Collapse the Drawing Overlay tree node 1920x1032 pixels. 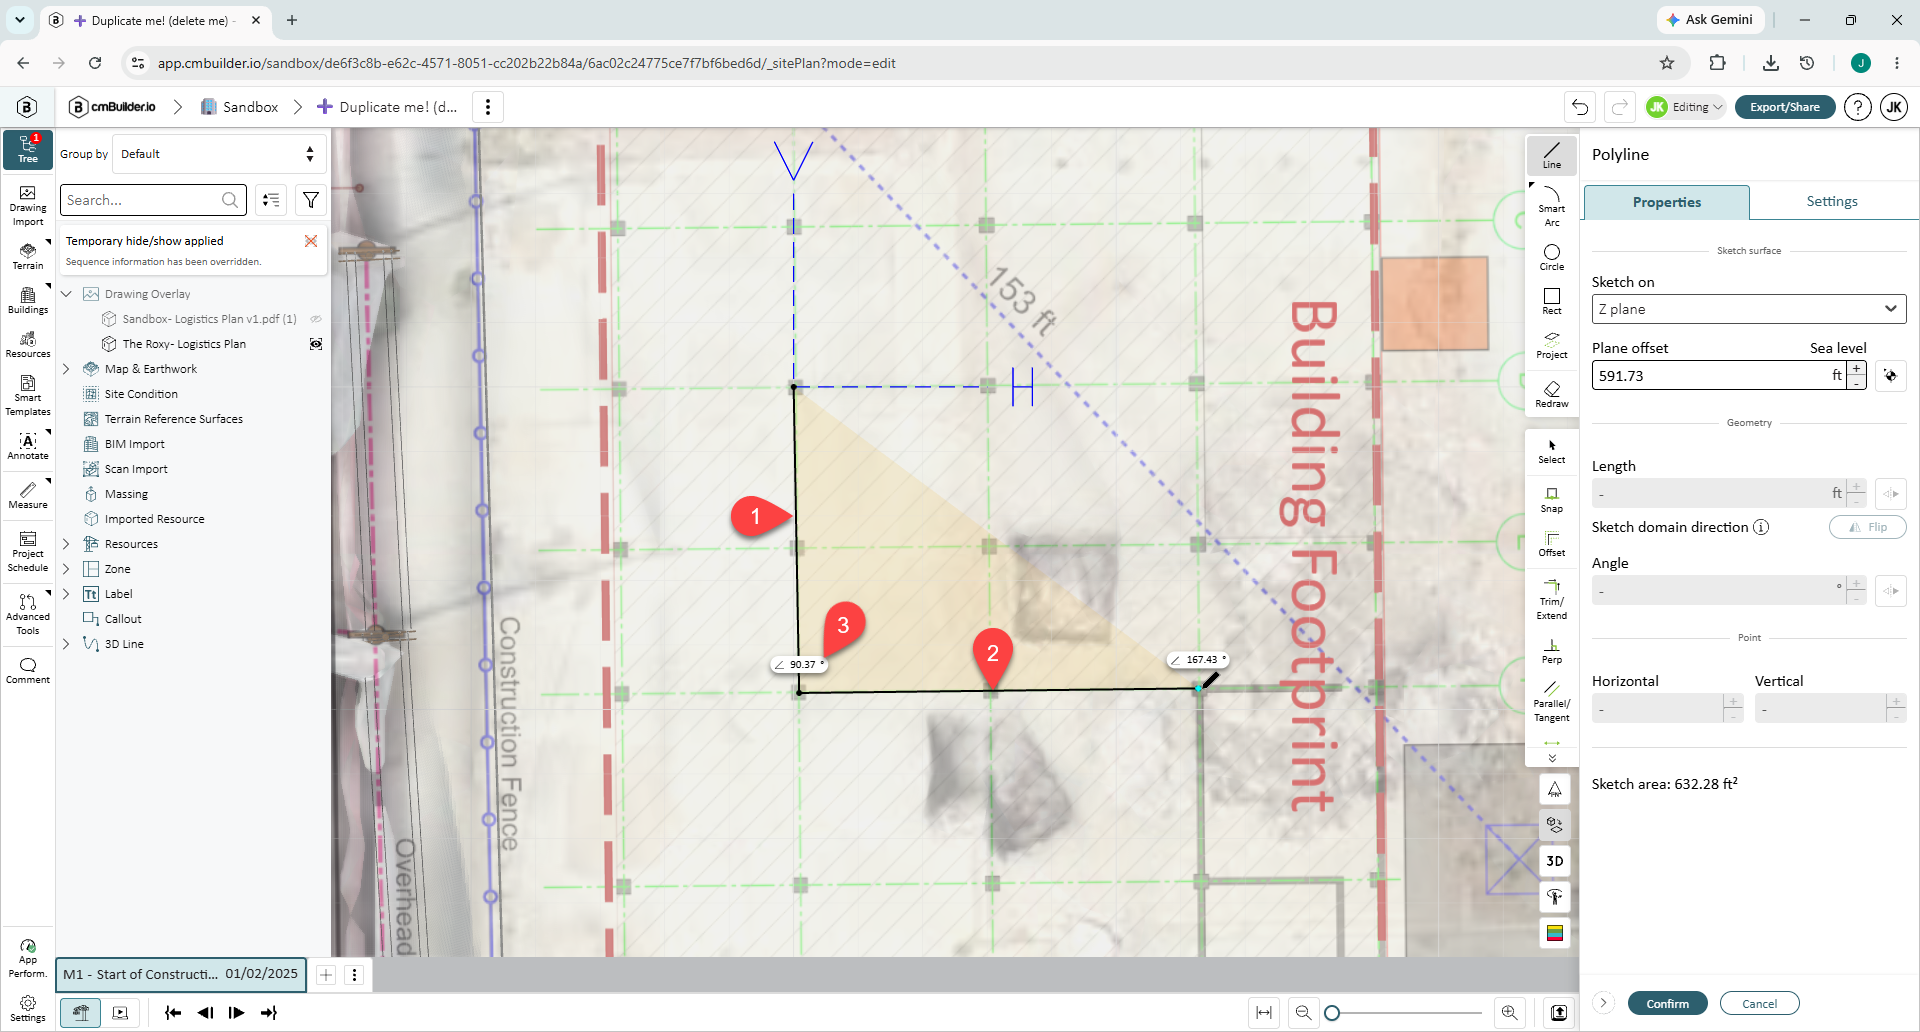pyautogui.click(x=67, y=294)
